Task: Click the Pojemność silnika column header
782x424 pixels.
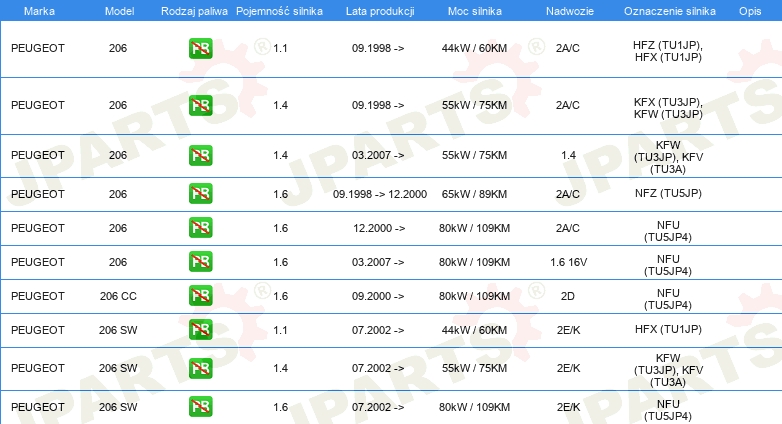Action: pos(279,11)
